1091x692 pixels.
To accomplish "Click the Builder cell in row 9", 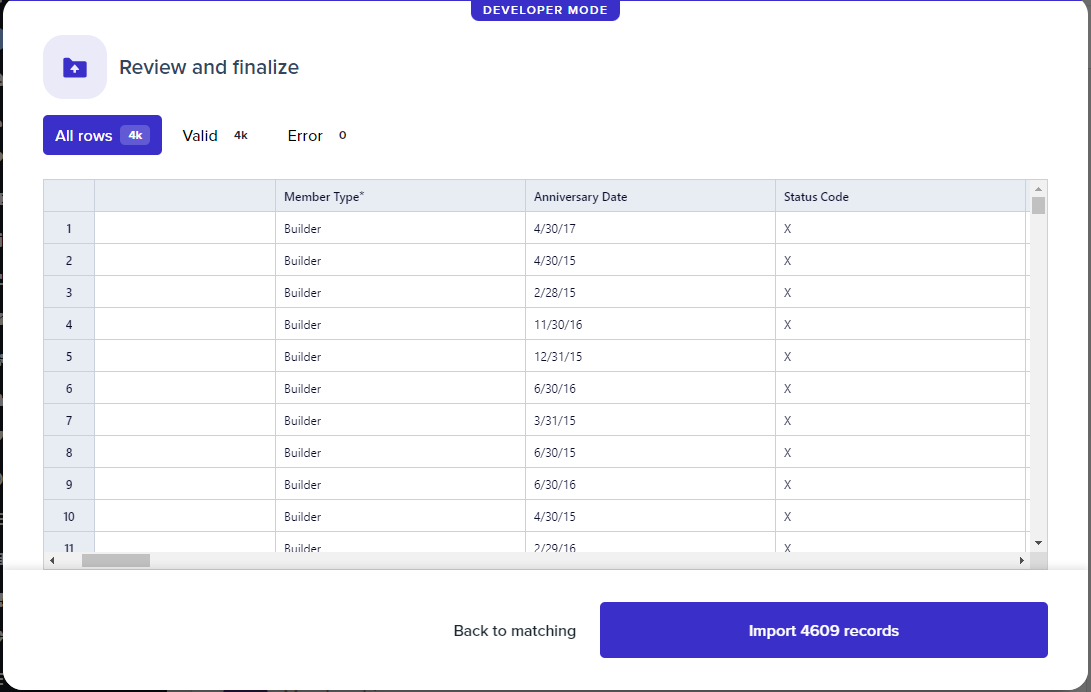I will tap(401, 484).
